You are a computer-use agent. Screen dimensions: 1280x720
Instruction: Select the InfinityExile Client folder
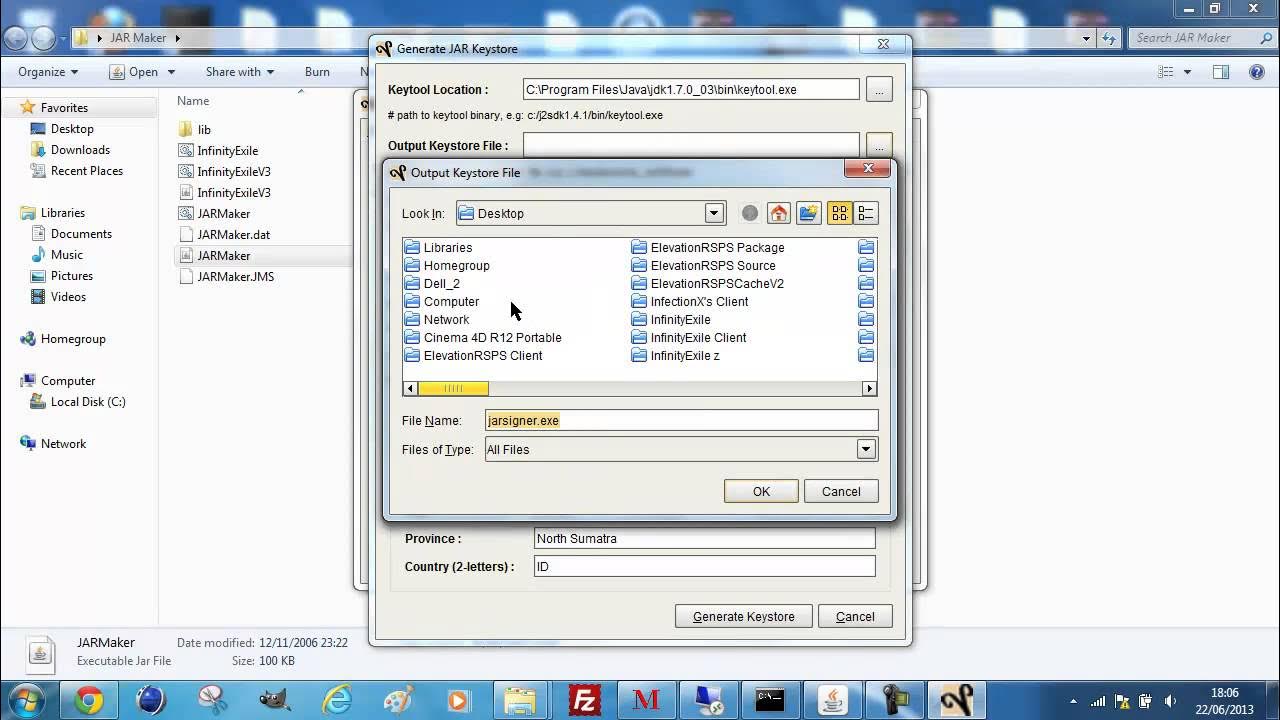(689, 337)
